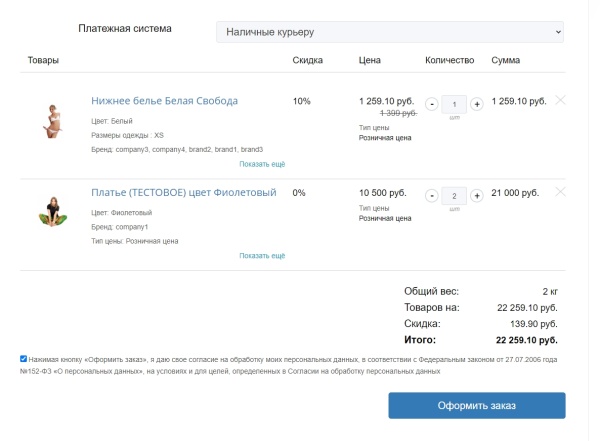Viewport: 600px width, 441px height.
Task: Open the Платье (ТЕСТОВОЕ) цвет Фиолетовый link
Action: click(x=183, y=192)
